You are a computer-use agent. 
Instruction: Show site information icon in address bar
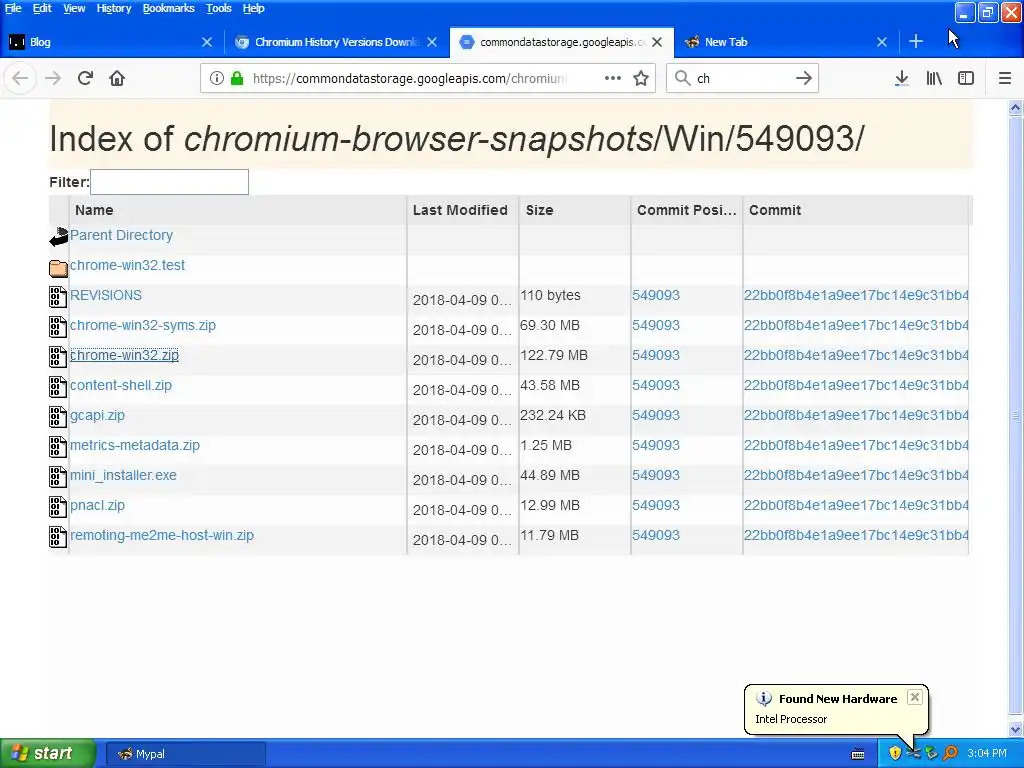tap(217, 78)
